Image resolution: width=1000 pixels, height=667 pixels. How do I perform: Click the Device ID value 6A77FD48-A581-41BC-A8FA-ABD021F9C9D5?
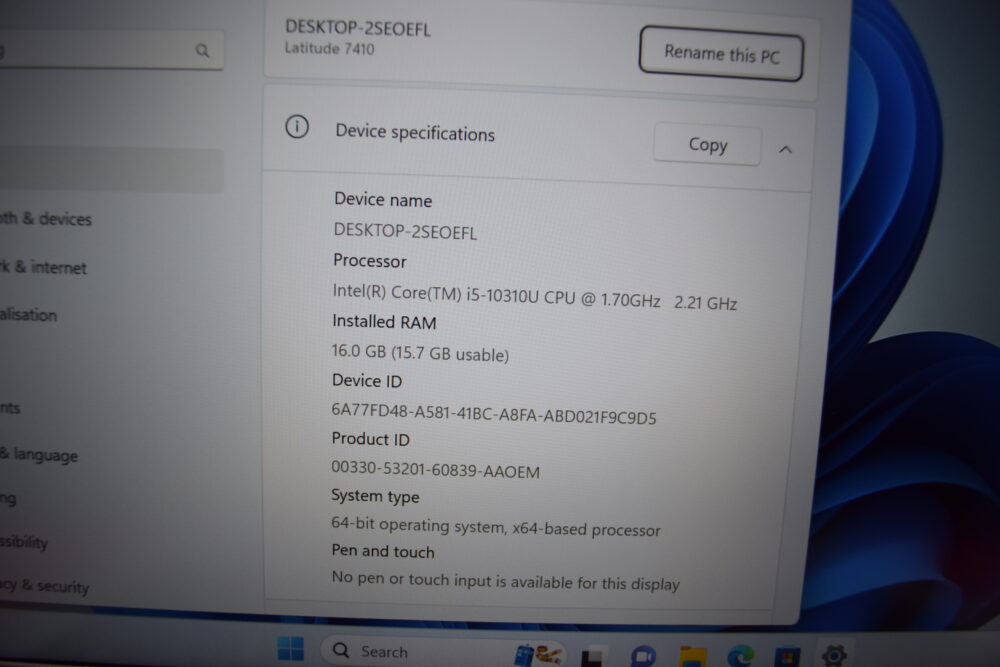[494, 413]
